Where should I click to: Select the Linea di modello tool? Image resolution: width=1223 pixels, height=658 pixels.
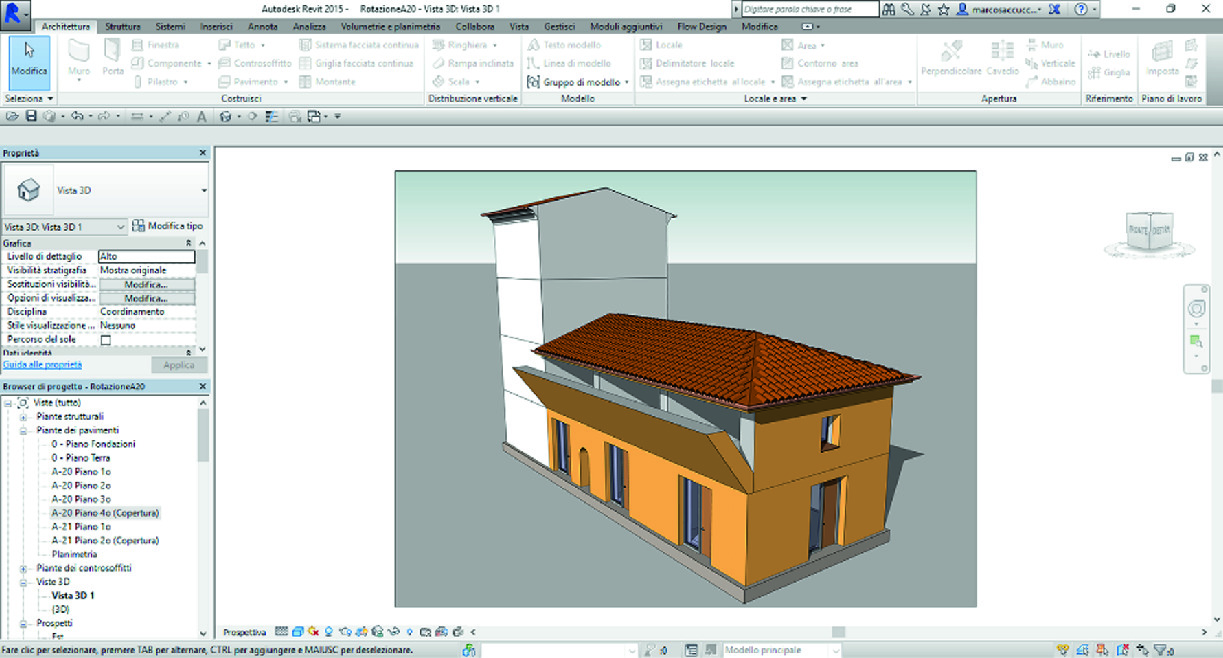point(569,63)
